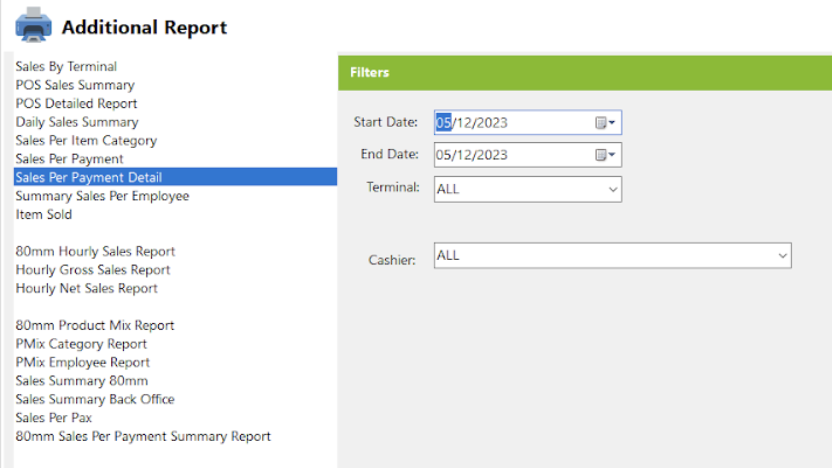Viewport: 832px width, 468px height.
Task: Select Summary Sales Per Employee
Action: (102, 196)
